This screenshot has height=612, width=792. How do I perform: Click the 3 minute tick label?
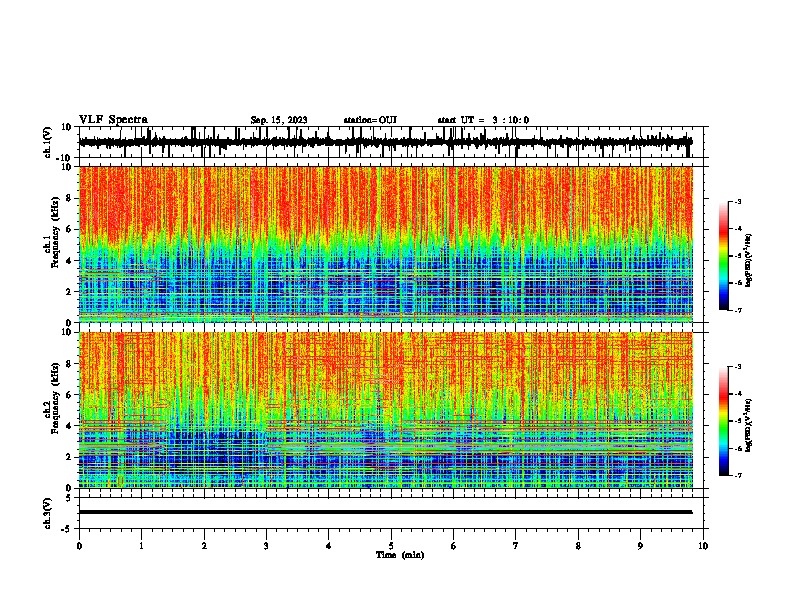[x=266, y=546]
